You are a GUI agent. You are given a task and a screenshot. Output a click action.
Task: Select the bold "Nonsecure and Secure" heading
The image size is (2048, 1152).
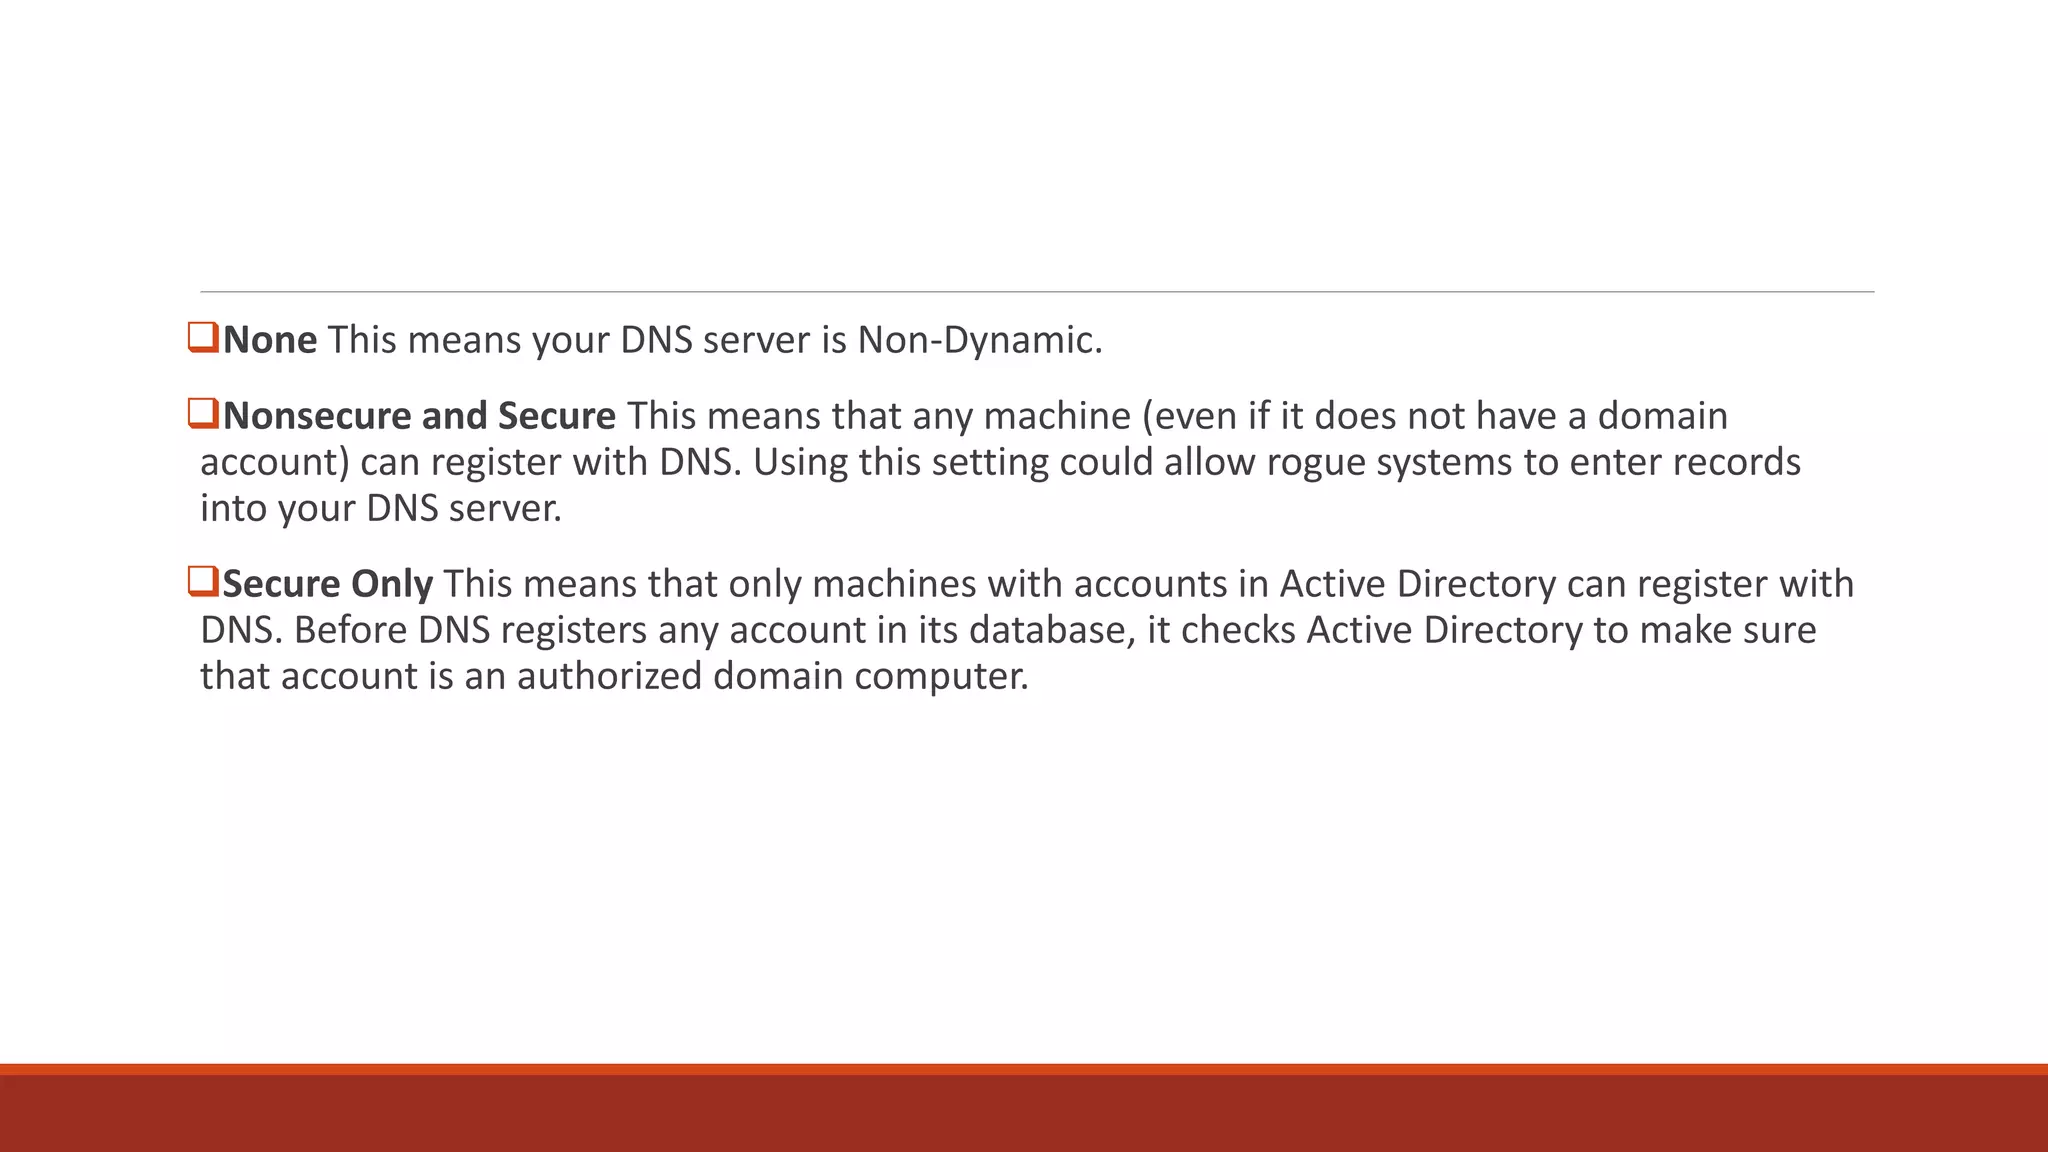point(419,416)
